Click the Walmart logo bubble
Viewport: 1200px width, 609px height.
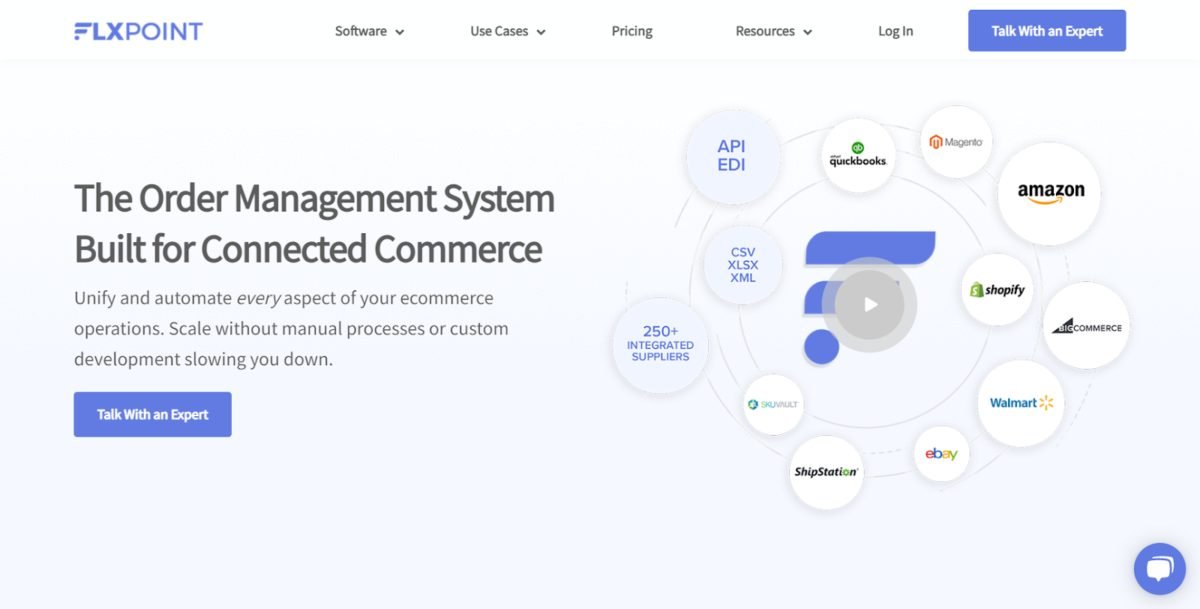(x=1021, y=403)
